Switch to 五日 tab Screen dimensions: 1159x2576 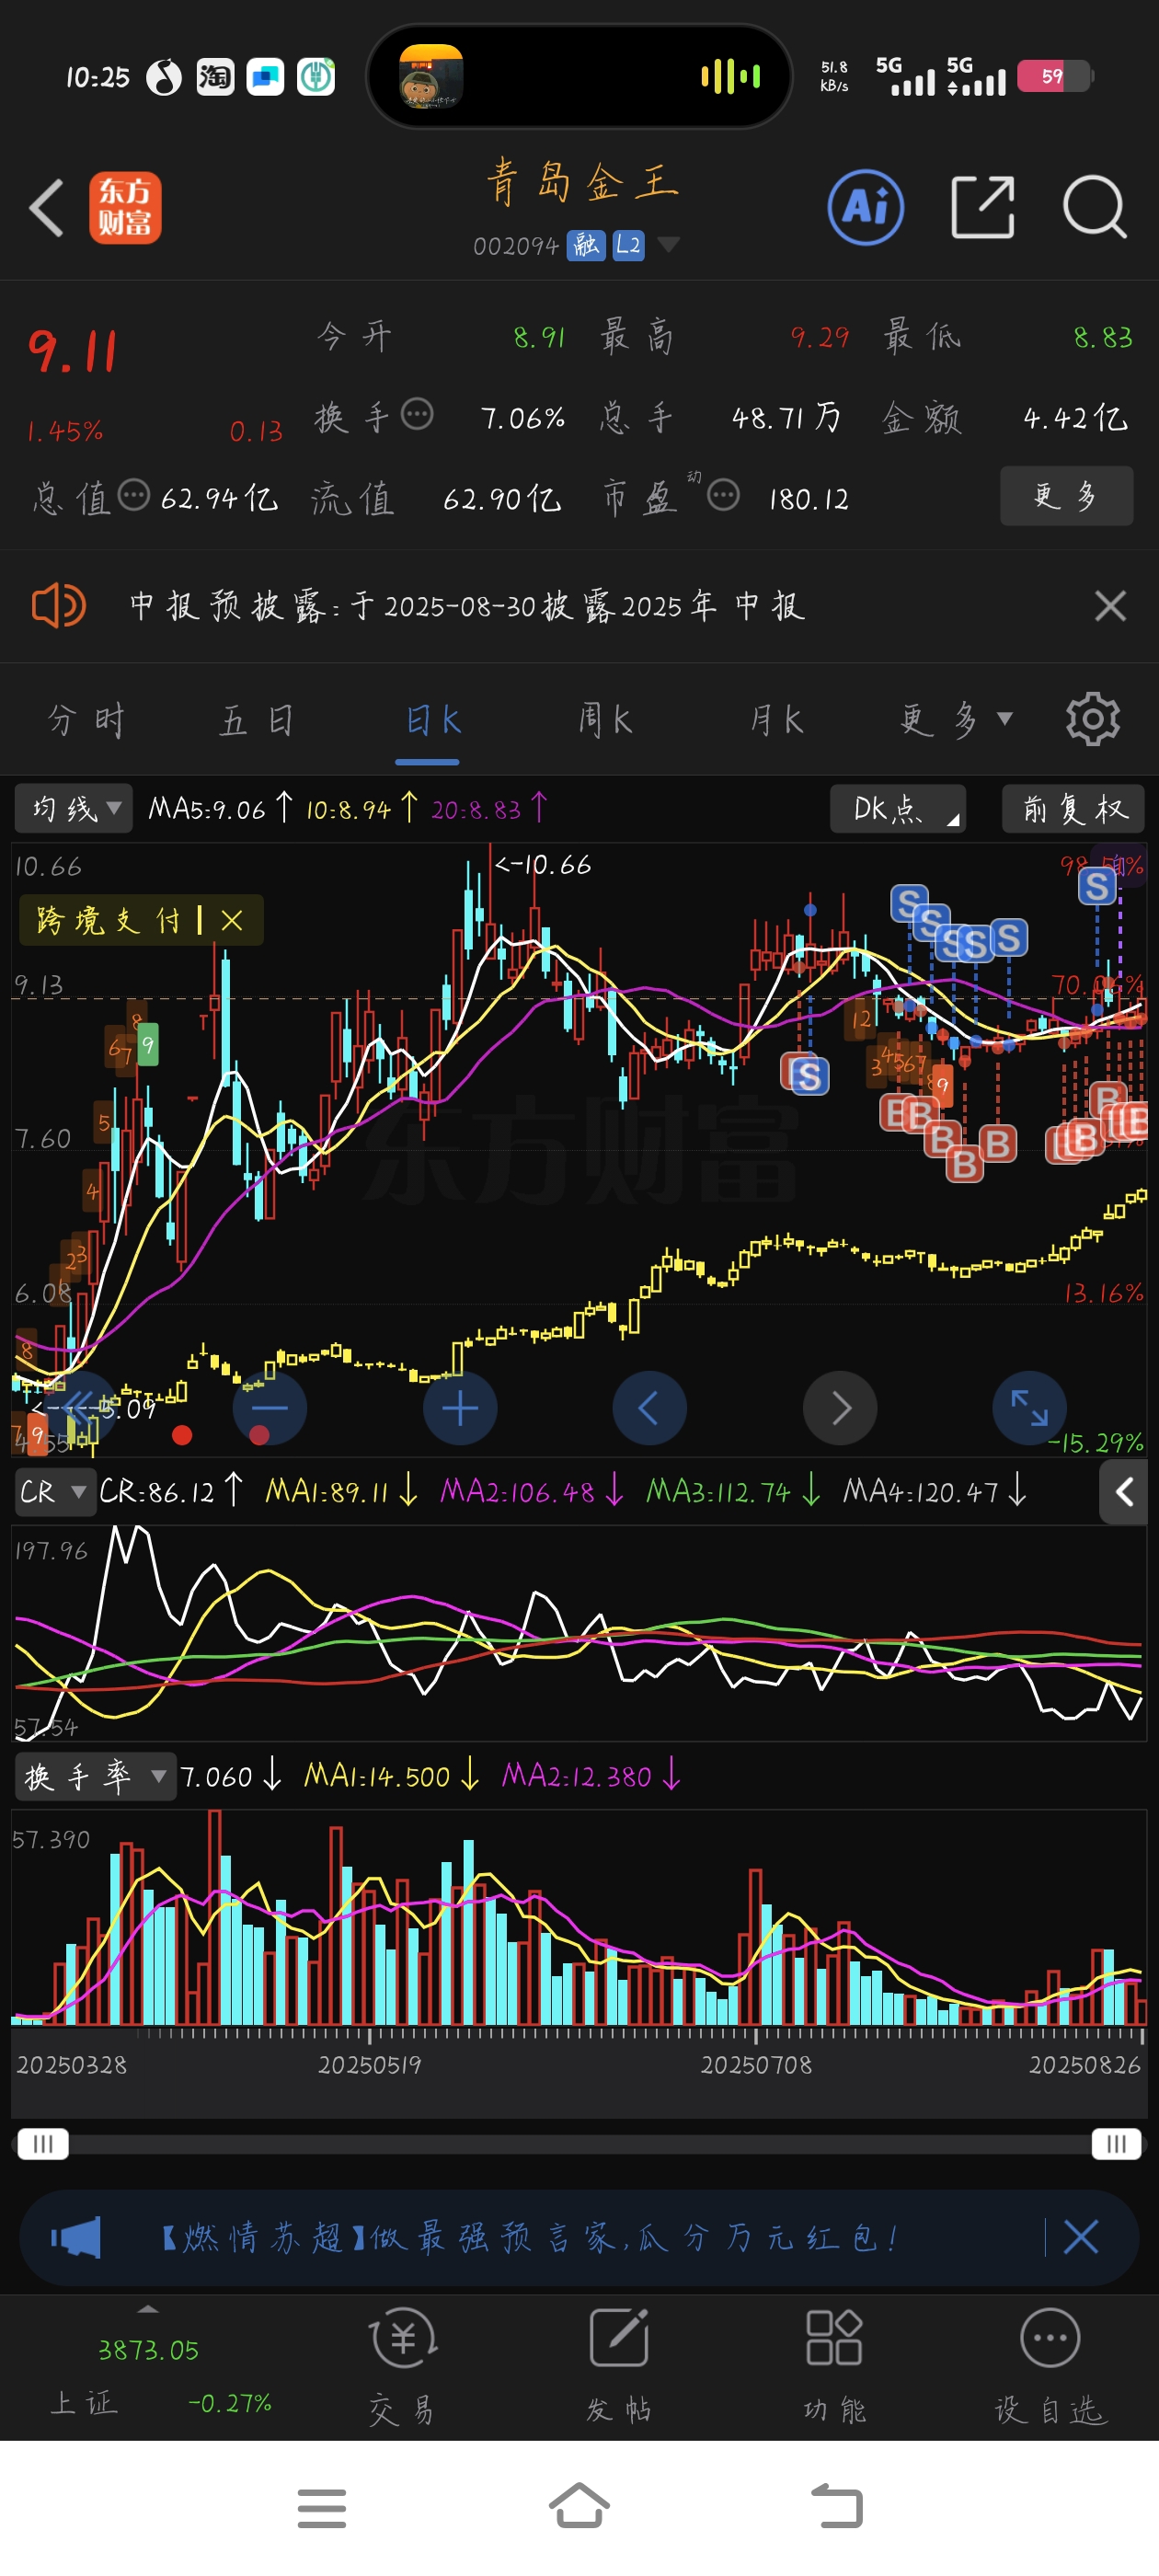pos(257,720)
